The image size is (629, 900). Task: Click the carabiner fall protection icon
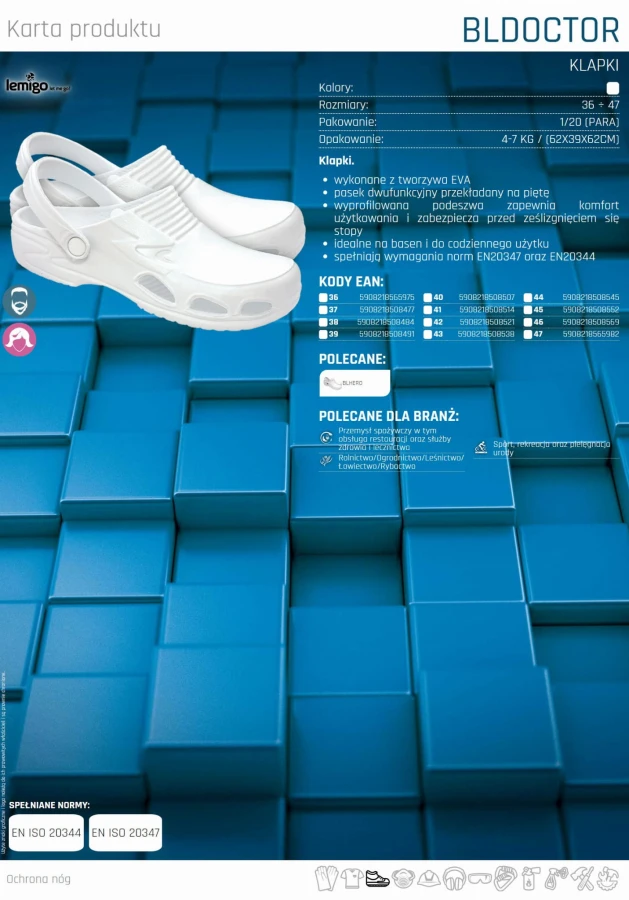coord(506,879)
